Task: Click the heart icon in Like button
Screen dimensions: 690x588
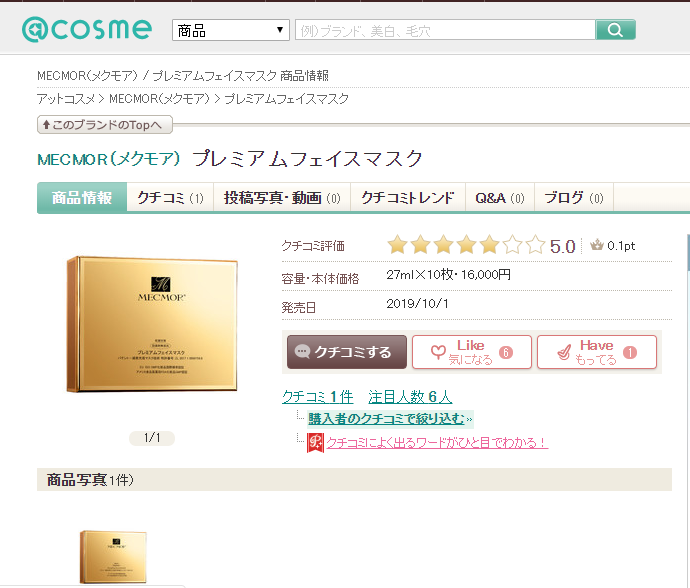Action: pos(438,352)
